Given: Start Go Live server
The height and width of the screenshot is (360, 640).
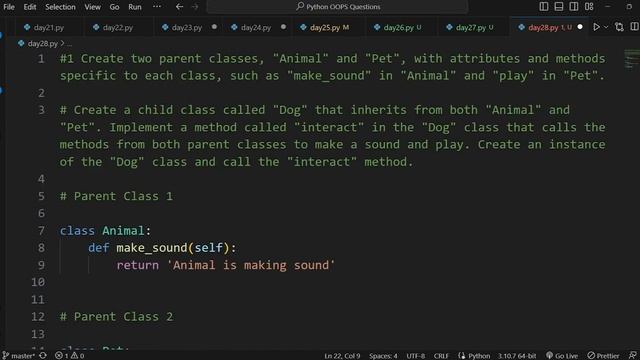Looking at the screenshot, I should 562,356.
